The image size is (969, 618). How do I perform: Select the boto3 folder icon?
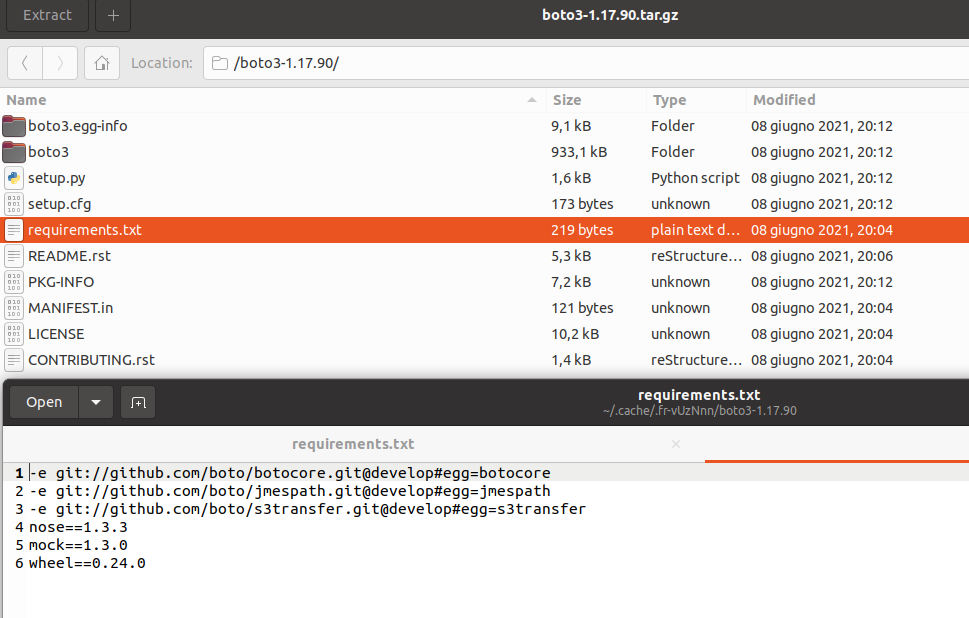[x=14, y=152]
